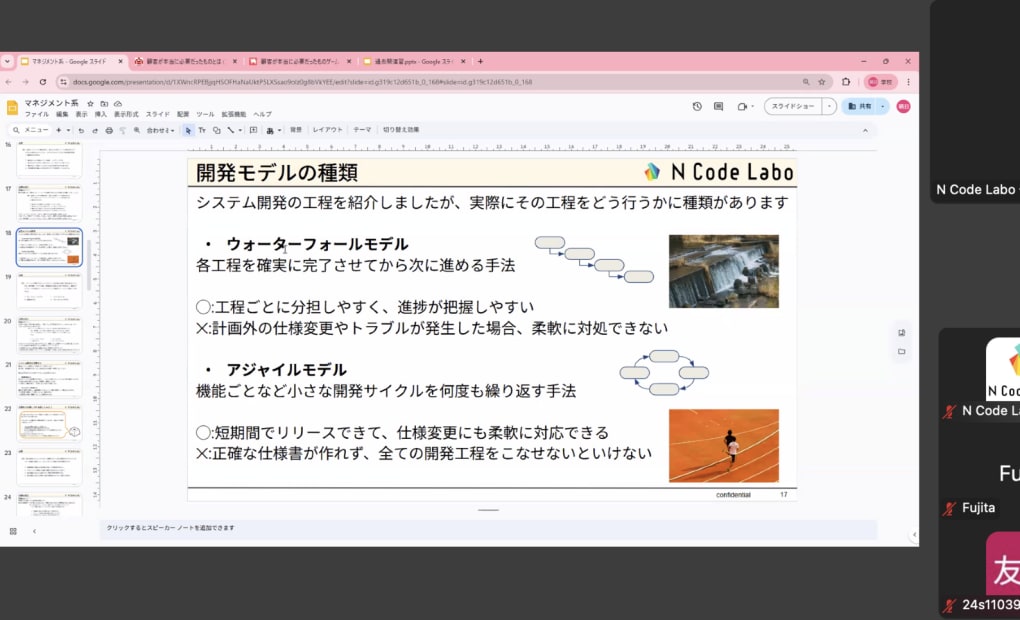Open version history clock icon
This screenshot has width=1020, height=620.
click(697, 106)
